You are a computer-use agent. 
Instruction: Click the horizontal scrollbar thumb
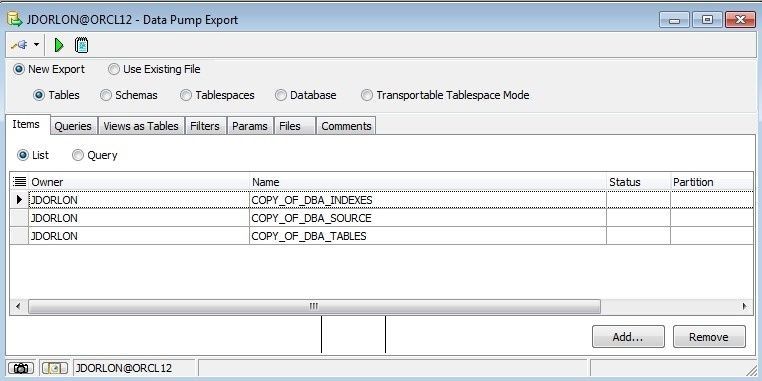pos(314,306)
